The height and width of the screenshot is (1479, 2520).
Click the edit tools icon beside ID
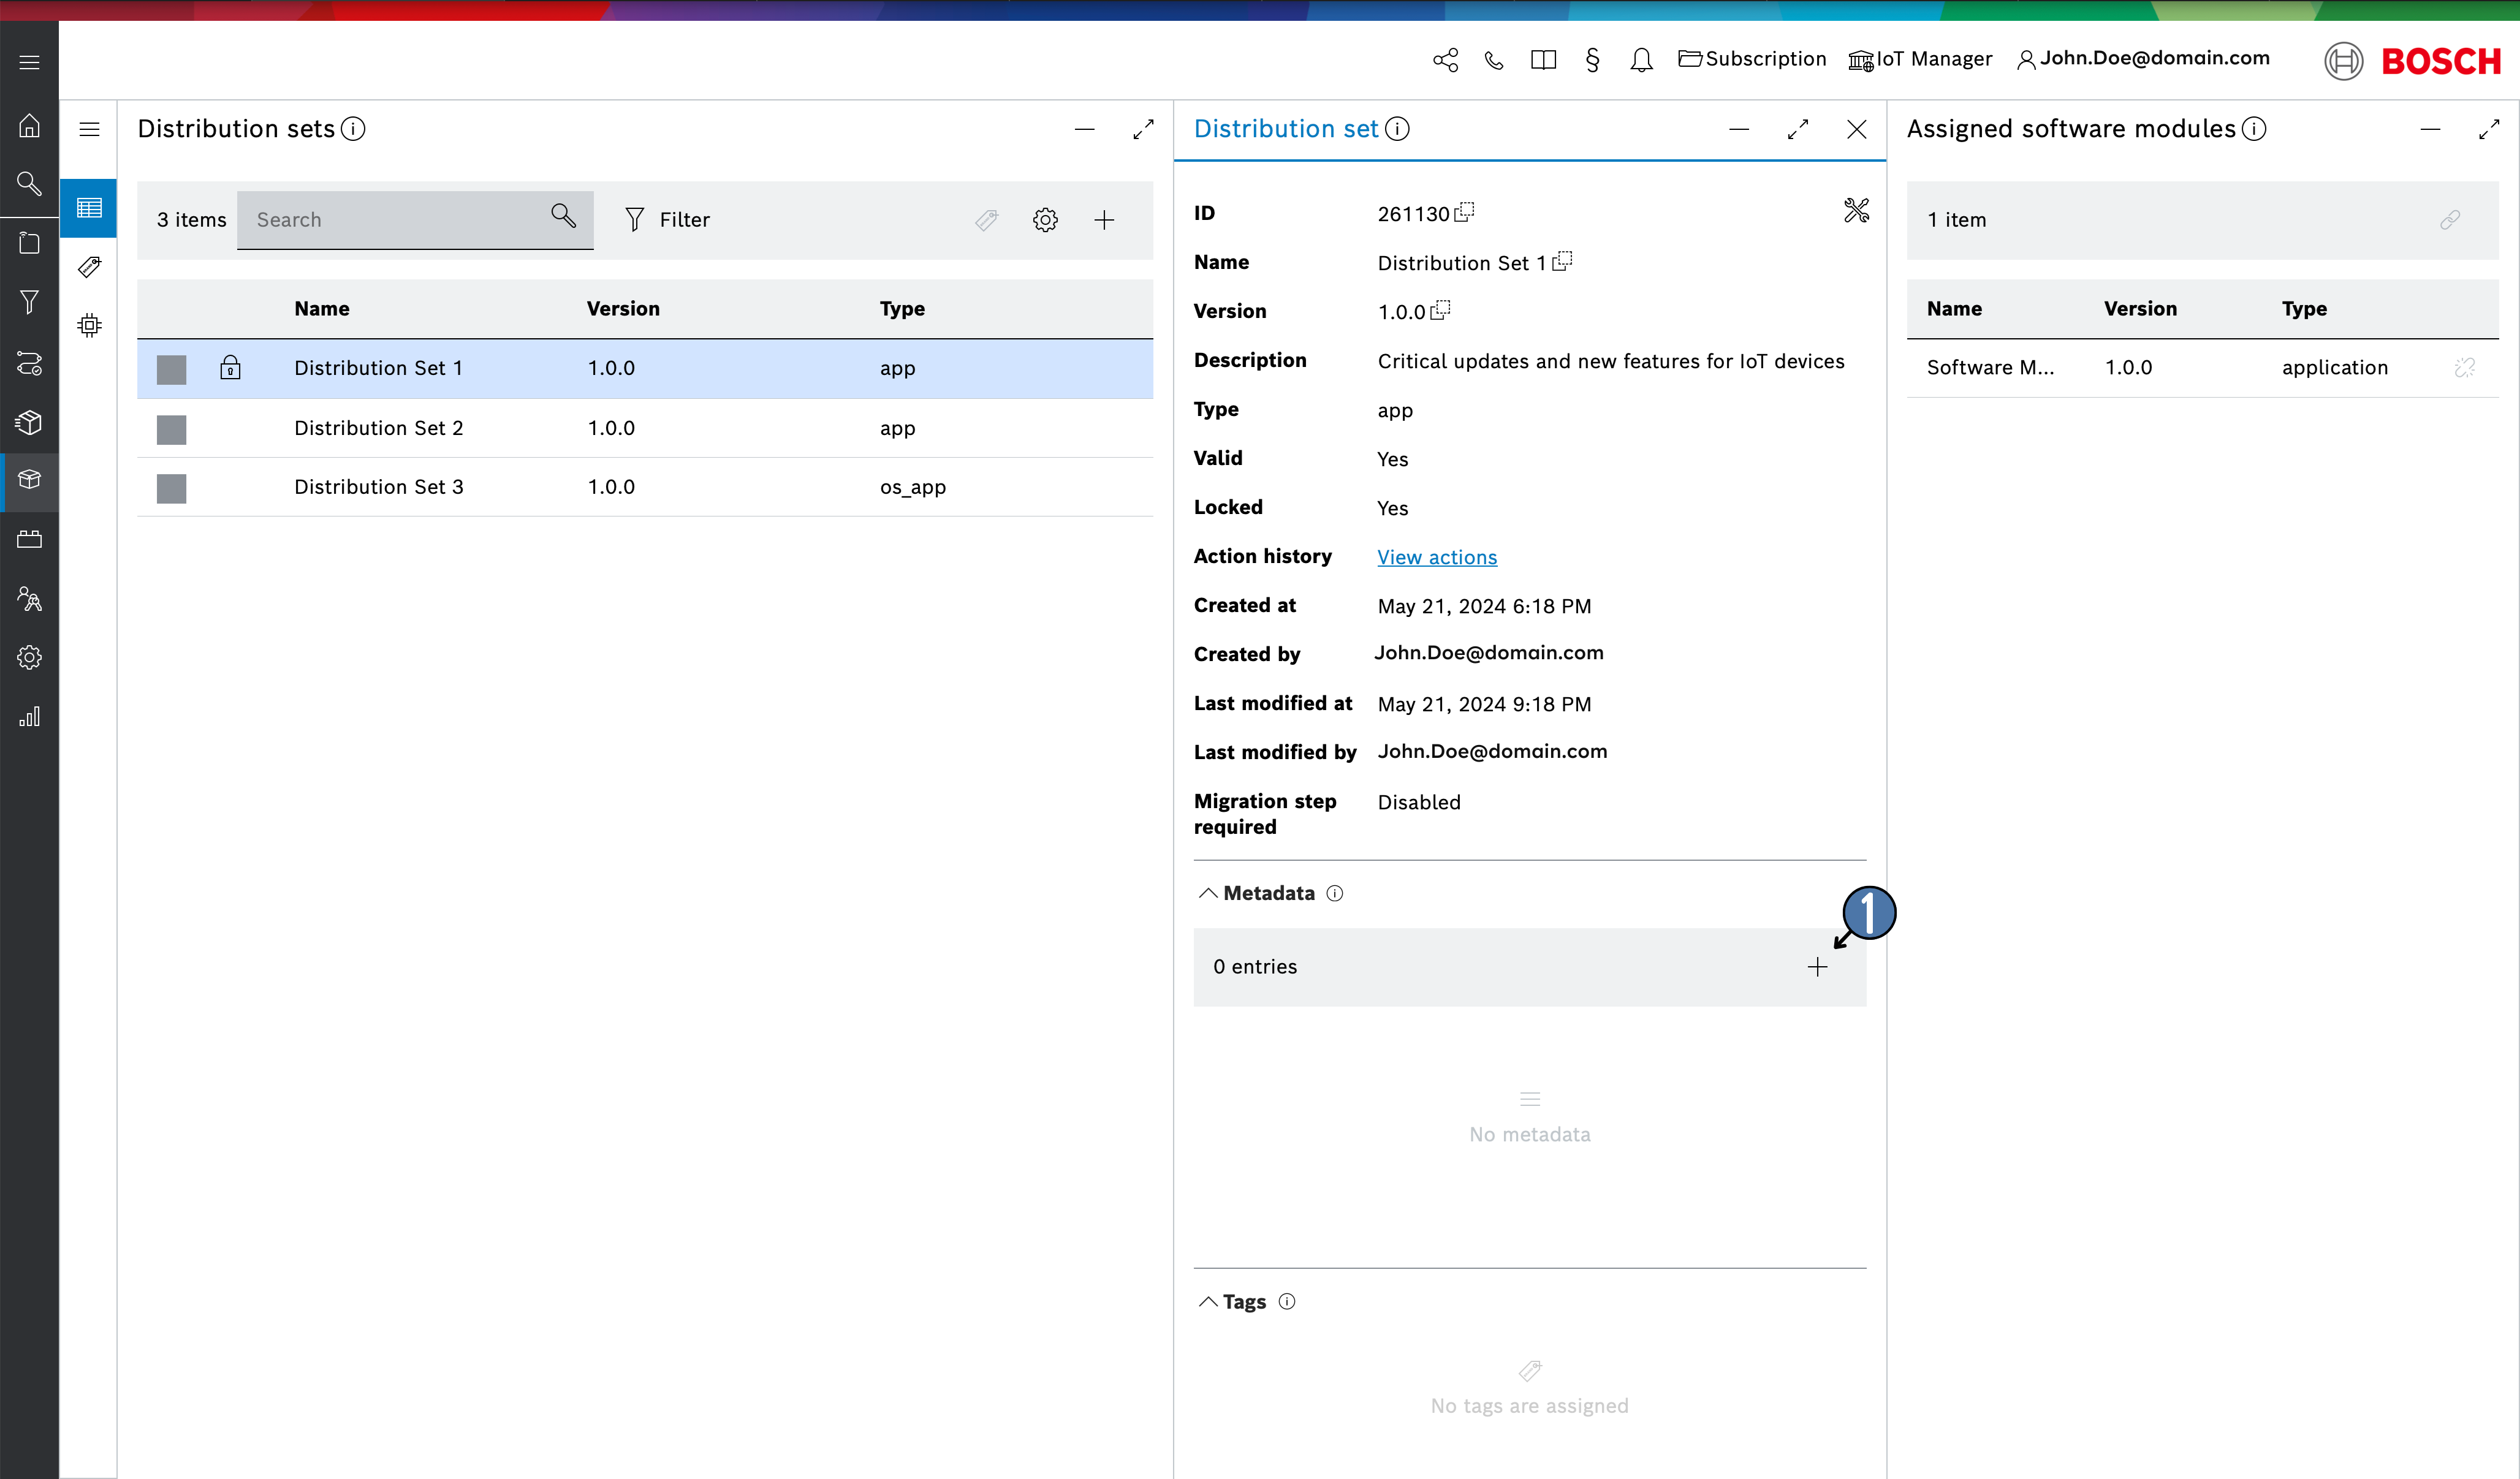[1856, 211]
